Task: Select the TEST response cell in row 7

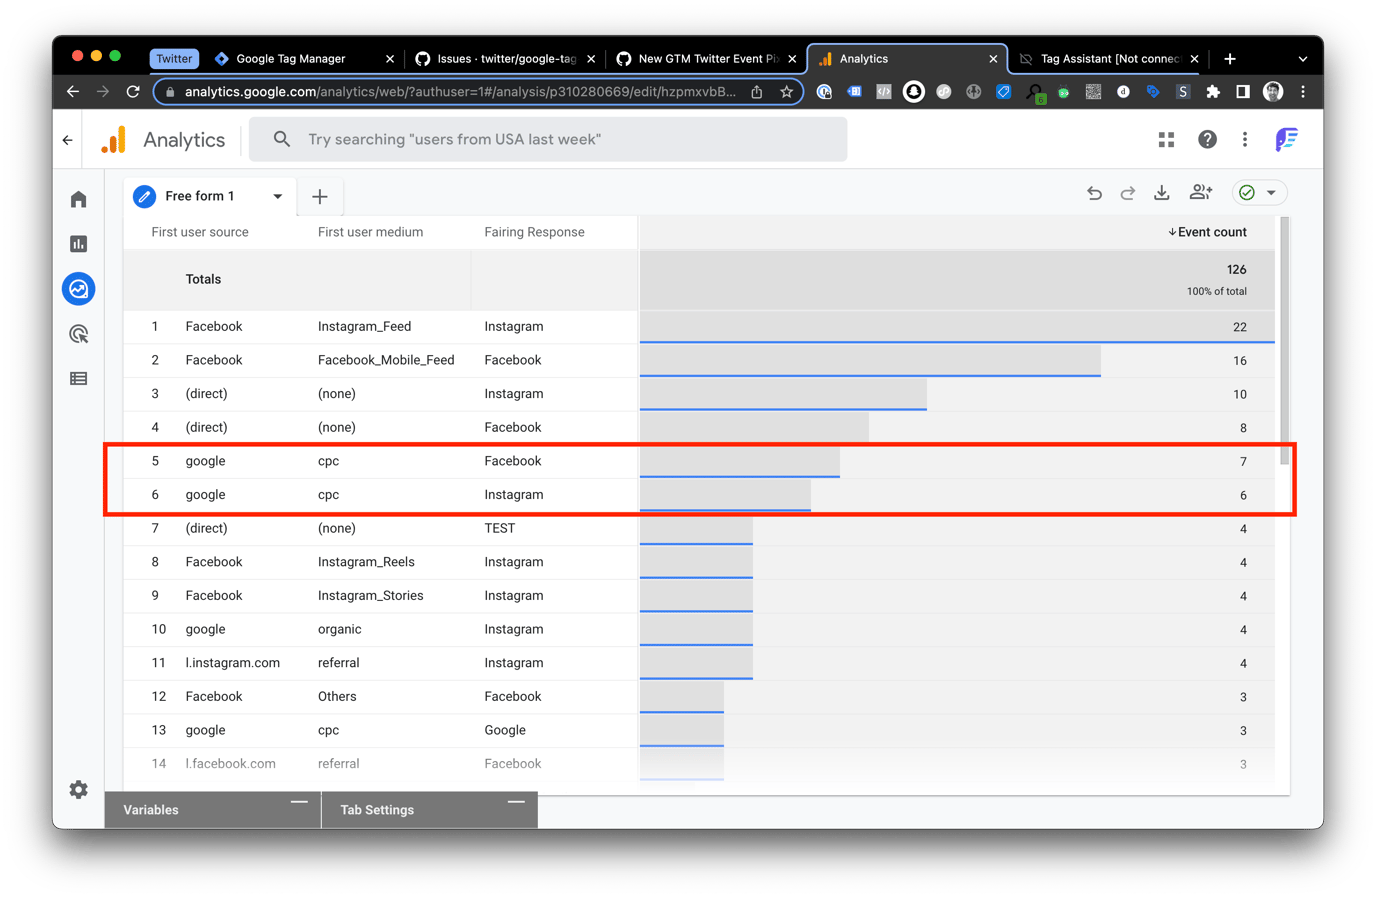Action: [500, 529]
